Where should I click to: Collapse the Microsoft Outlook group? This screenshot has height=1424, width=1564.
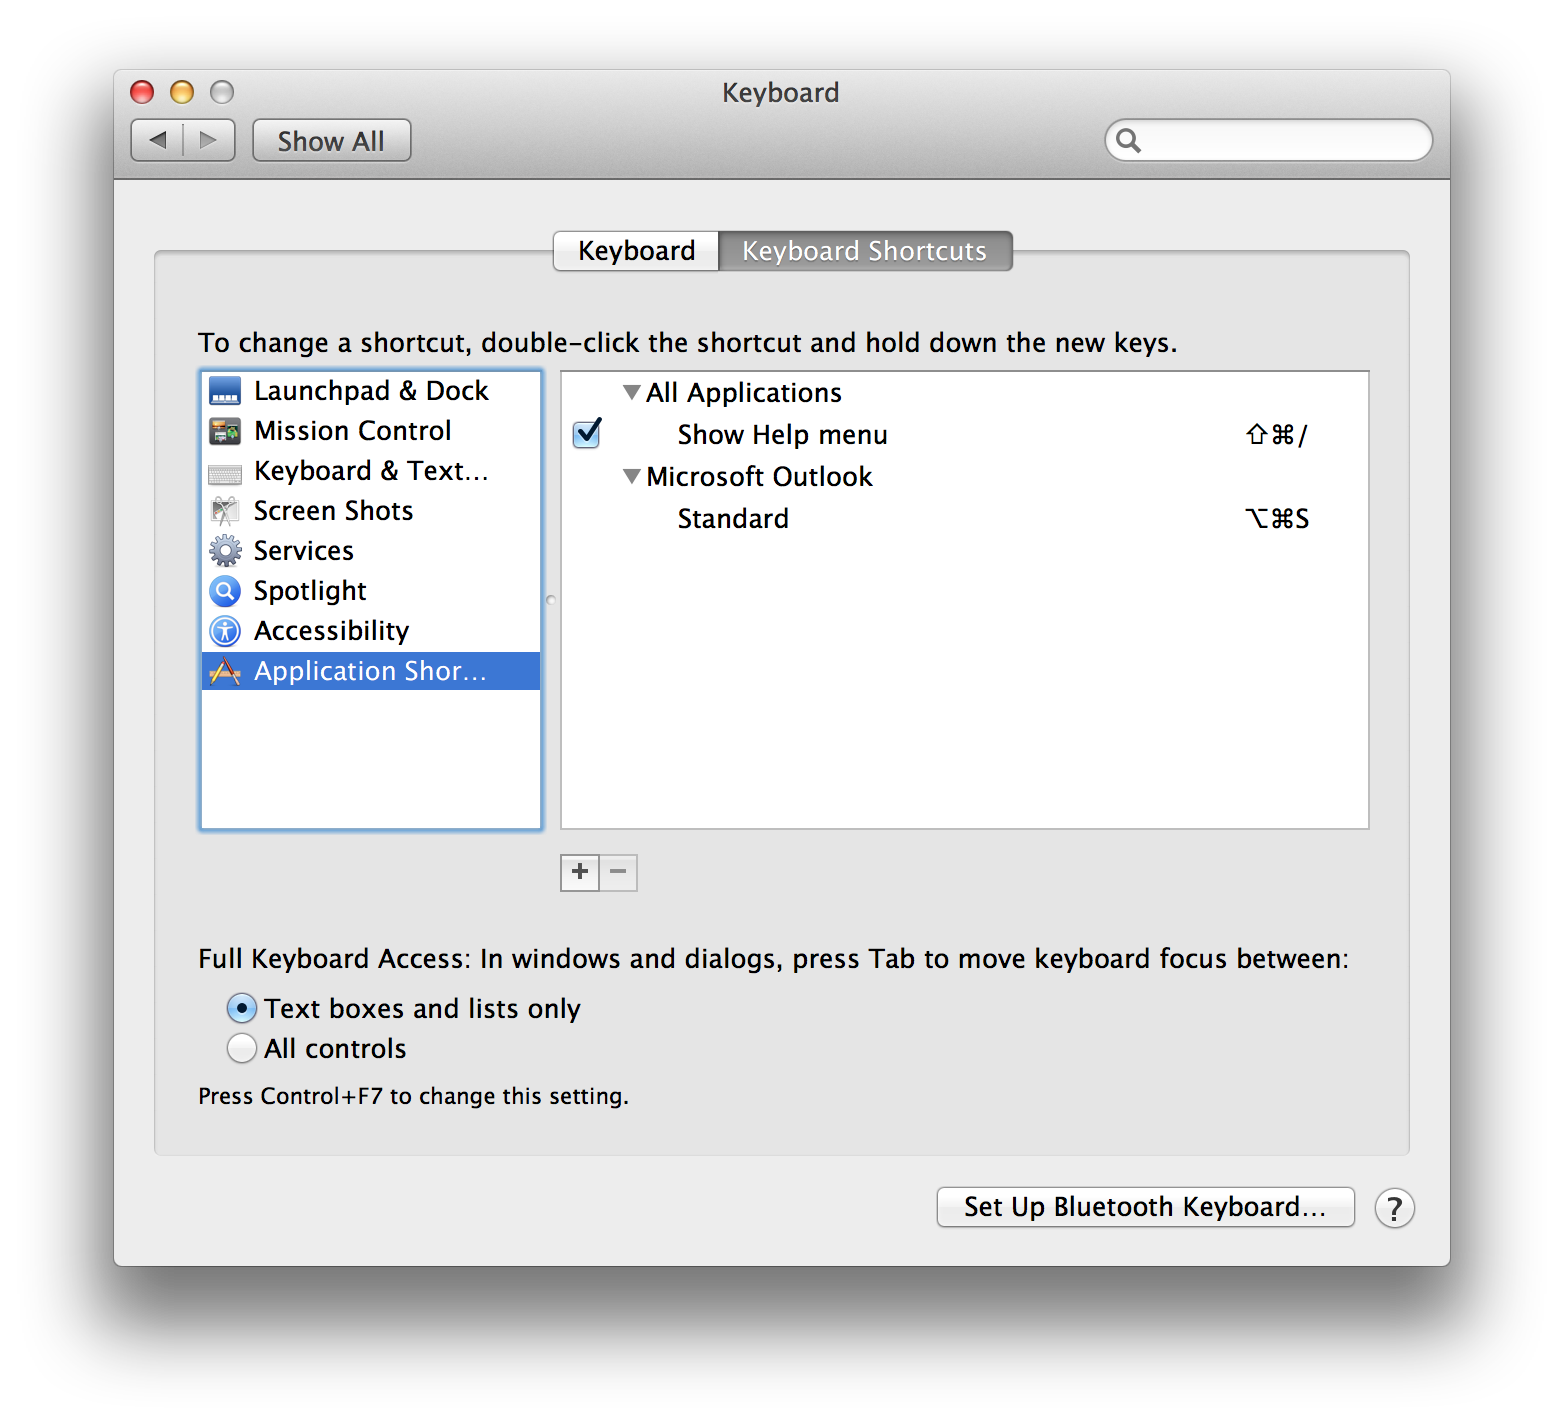[x=631, y=477]
